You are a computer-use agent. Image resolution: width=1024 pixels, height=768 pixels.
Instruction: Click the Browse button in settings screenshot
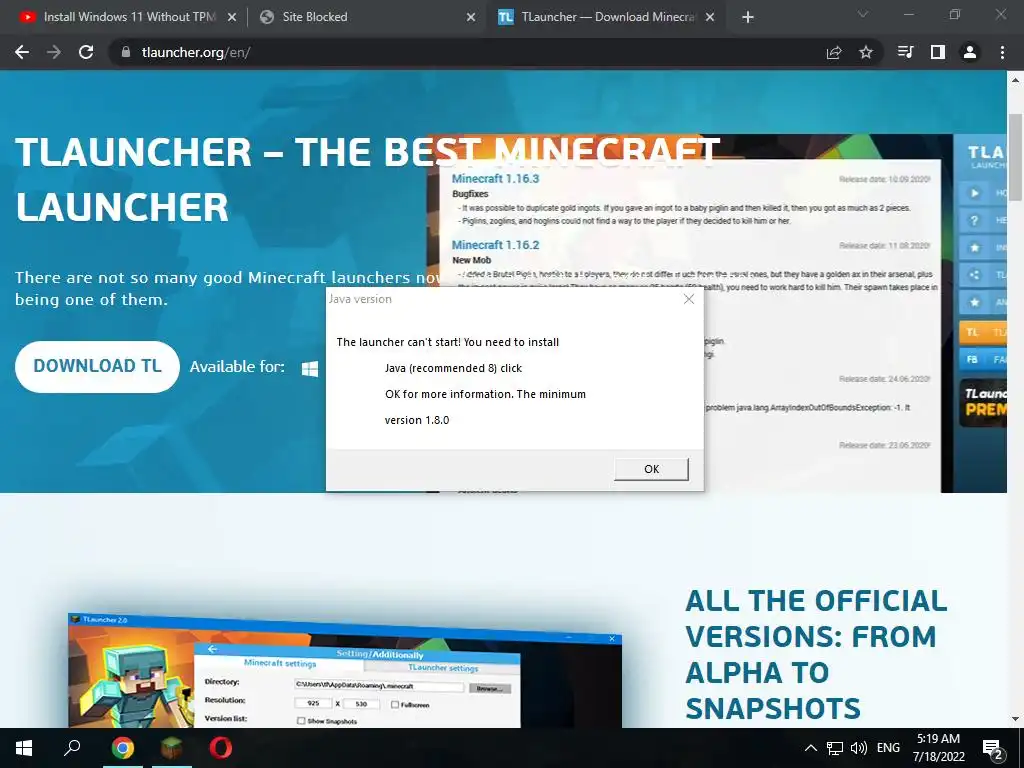489,688
